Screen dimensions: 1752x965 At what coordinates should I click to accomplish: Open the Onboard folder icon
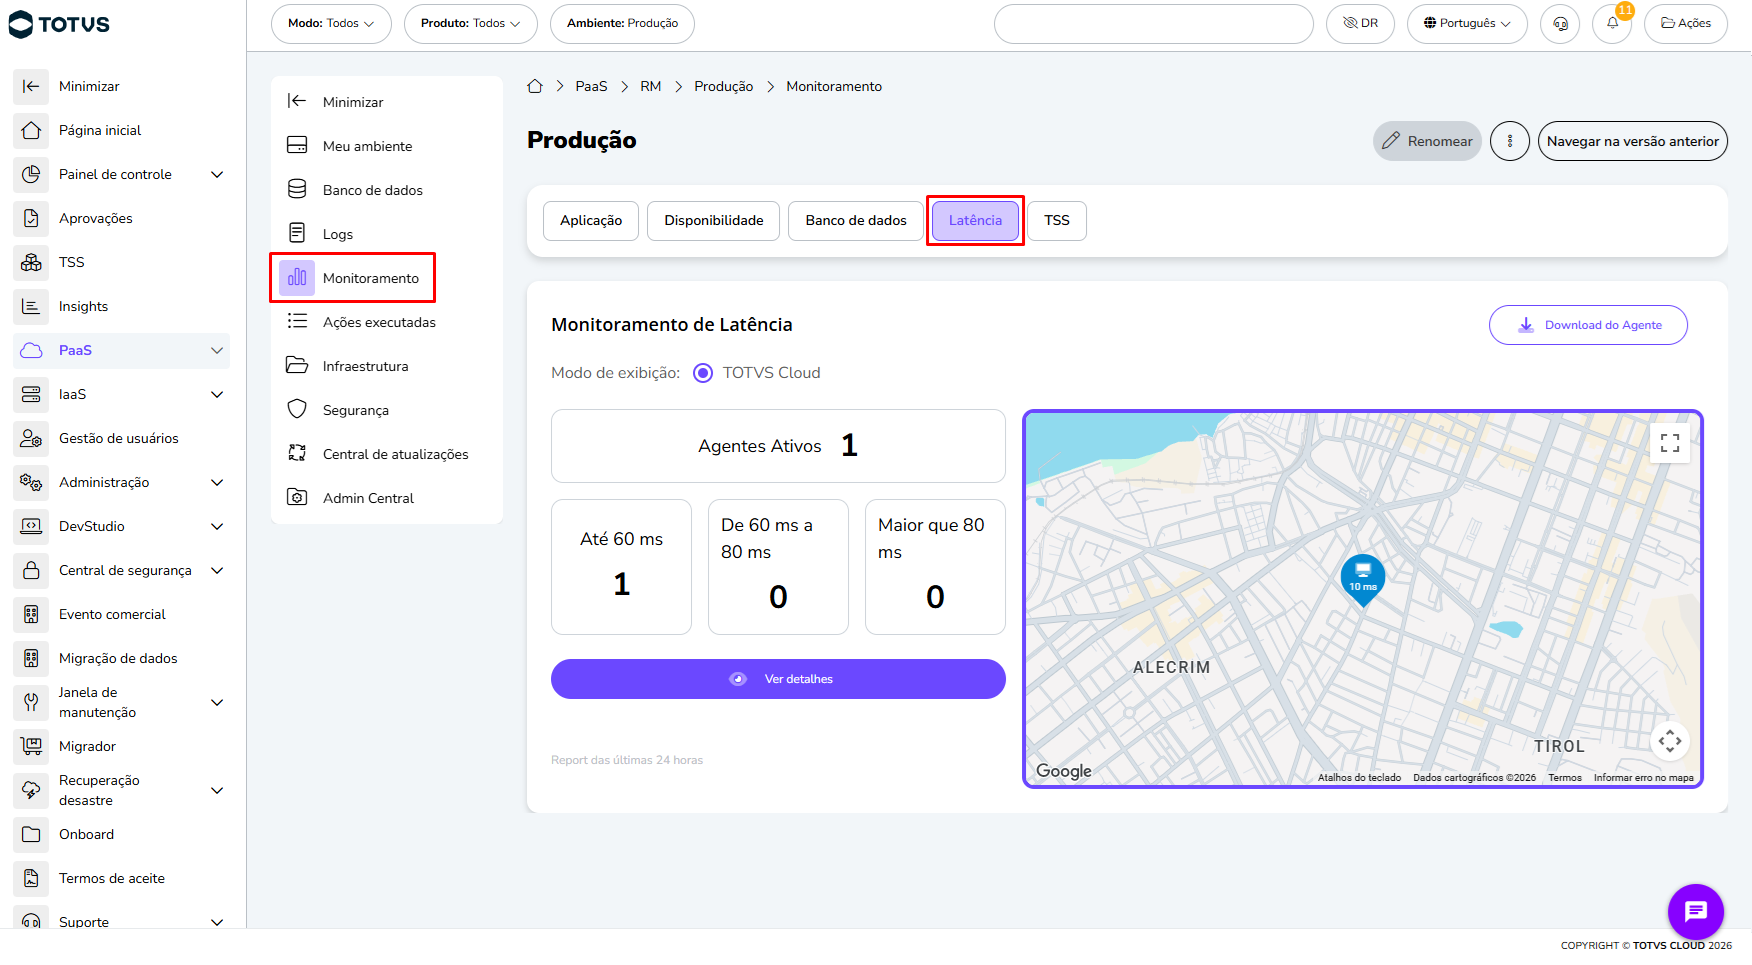pyautogui.click(x=31, y=834)
